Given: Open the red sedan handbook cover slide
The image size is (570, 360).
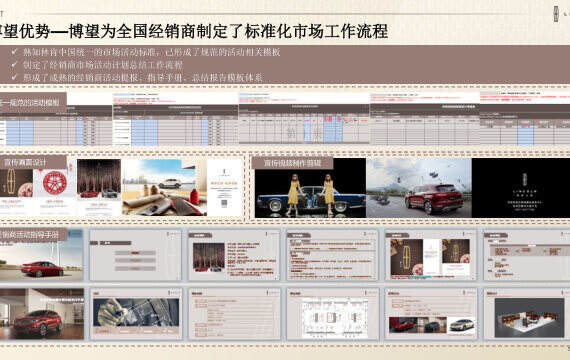Looking at the screenshot, I should click(41, 255).
